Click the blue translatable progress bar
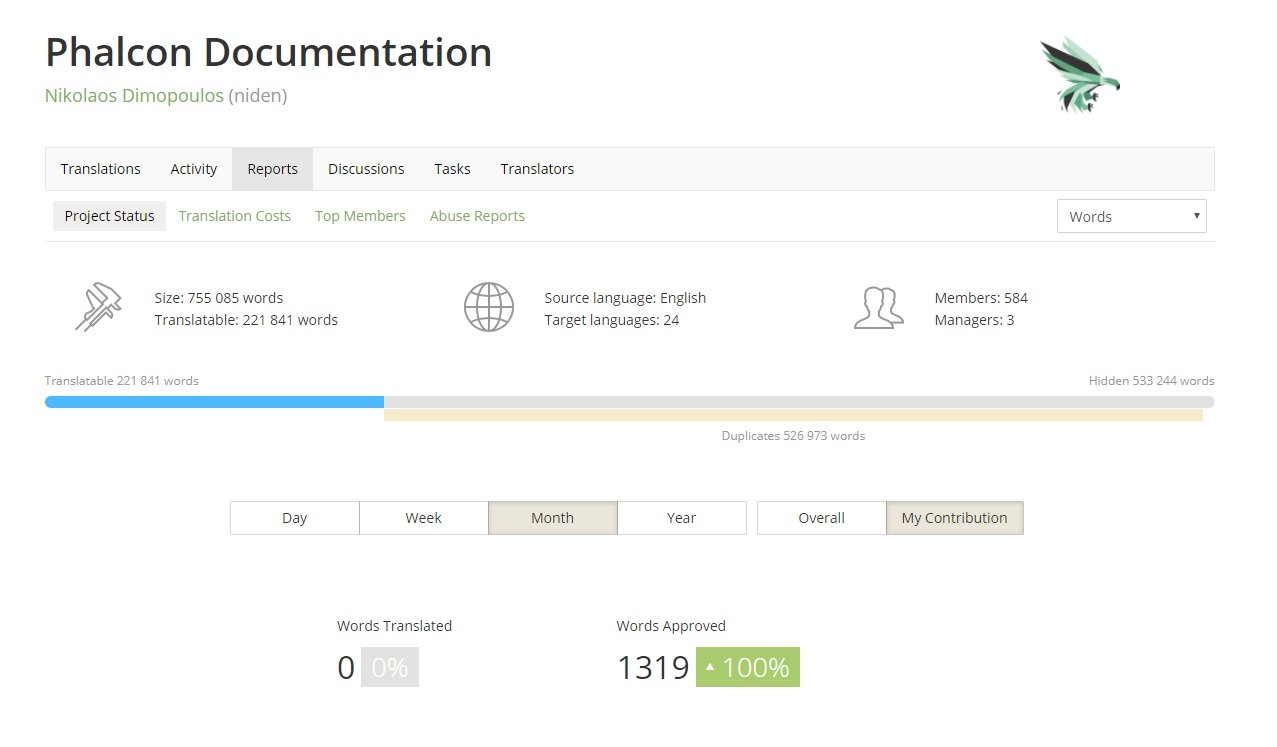The width and height of the screenshot is (1277, 747). click(214, 402)
